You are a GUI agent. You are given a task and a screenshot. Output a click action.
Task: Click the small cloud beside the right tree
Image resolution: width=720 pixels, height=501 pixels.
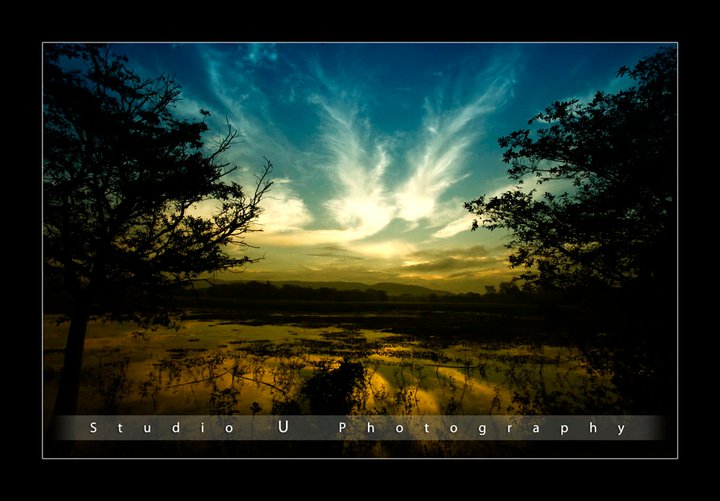455,227
